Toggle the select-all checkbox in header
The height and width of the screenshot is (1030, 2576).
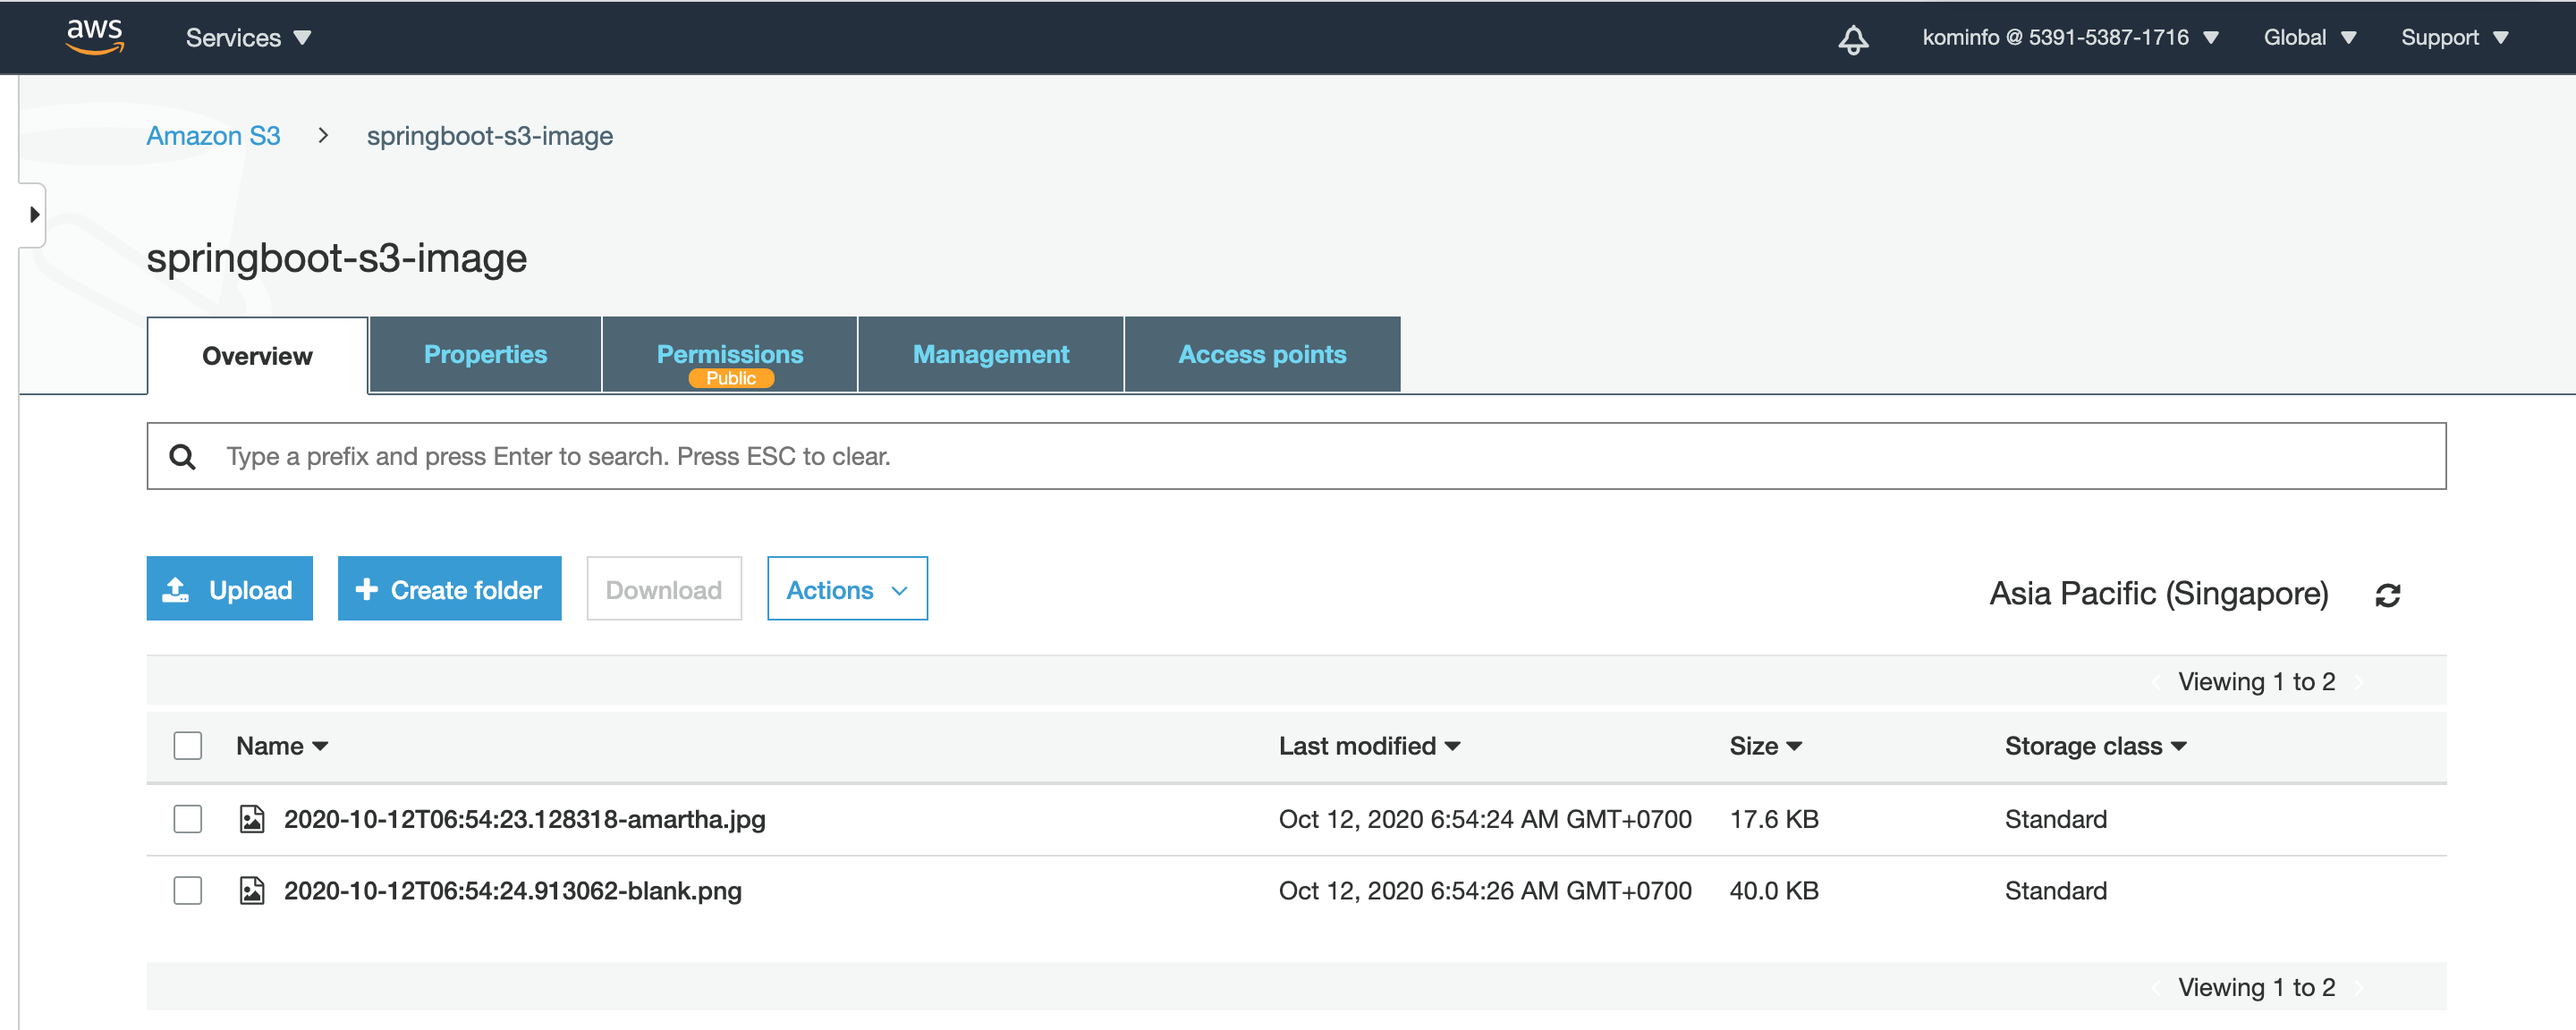[187, 746]
